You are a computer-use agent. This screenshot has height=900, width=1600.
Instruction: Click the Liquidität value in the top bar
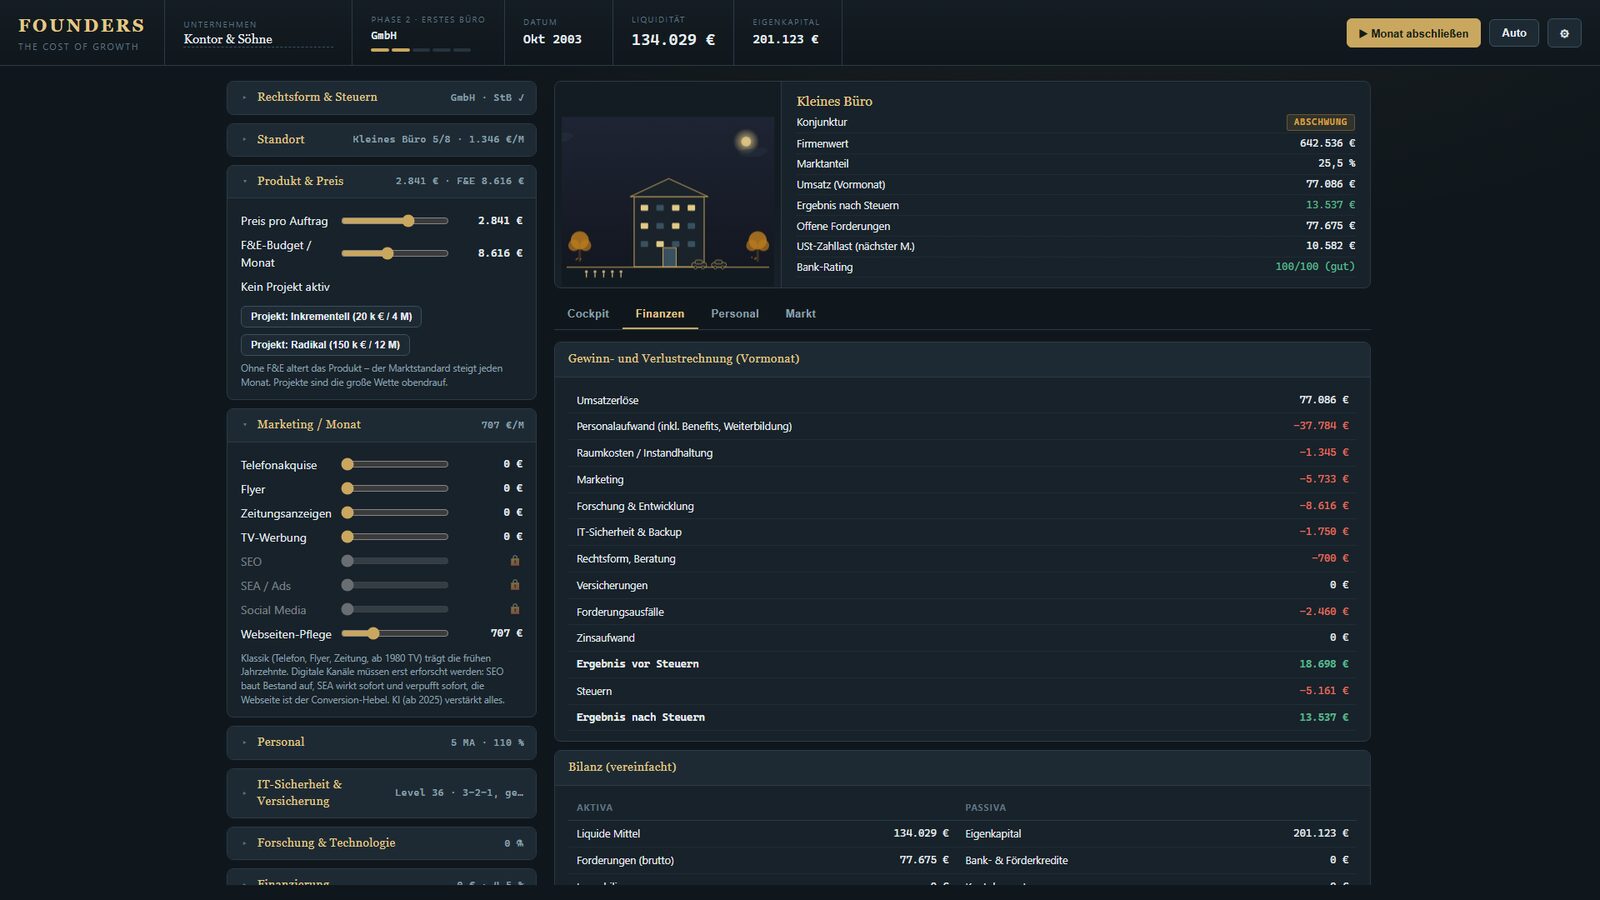(x=673, y=40)
